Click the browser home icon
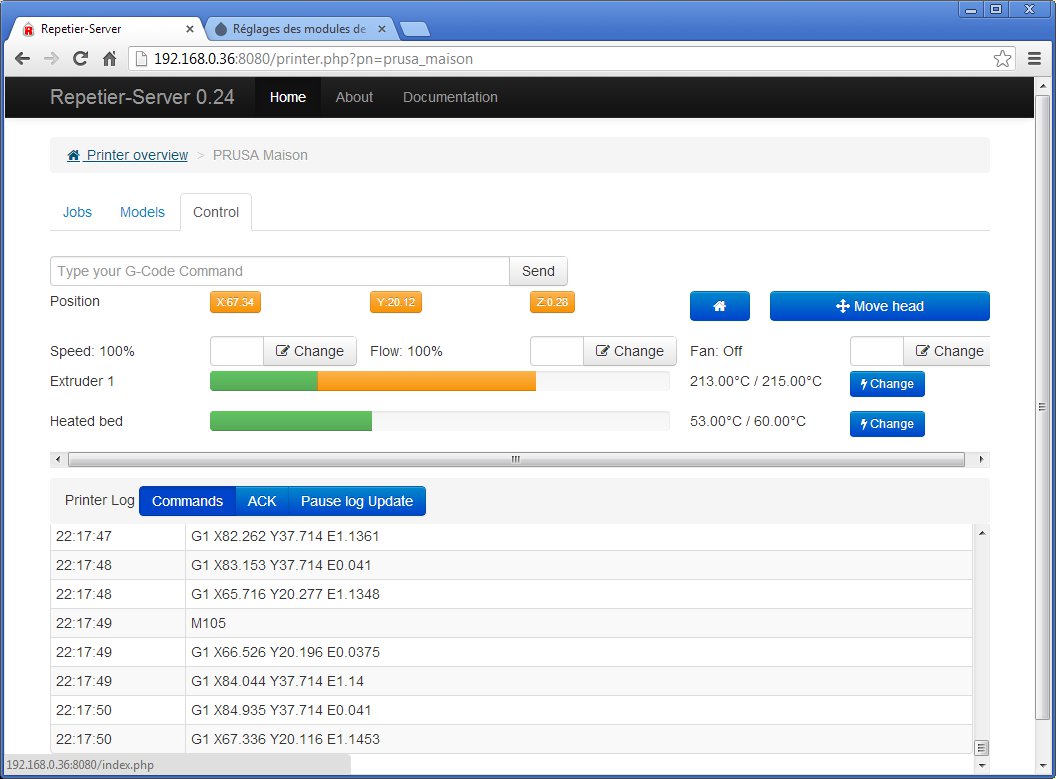 tap(110, 58)
